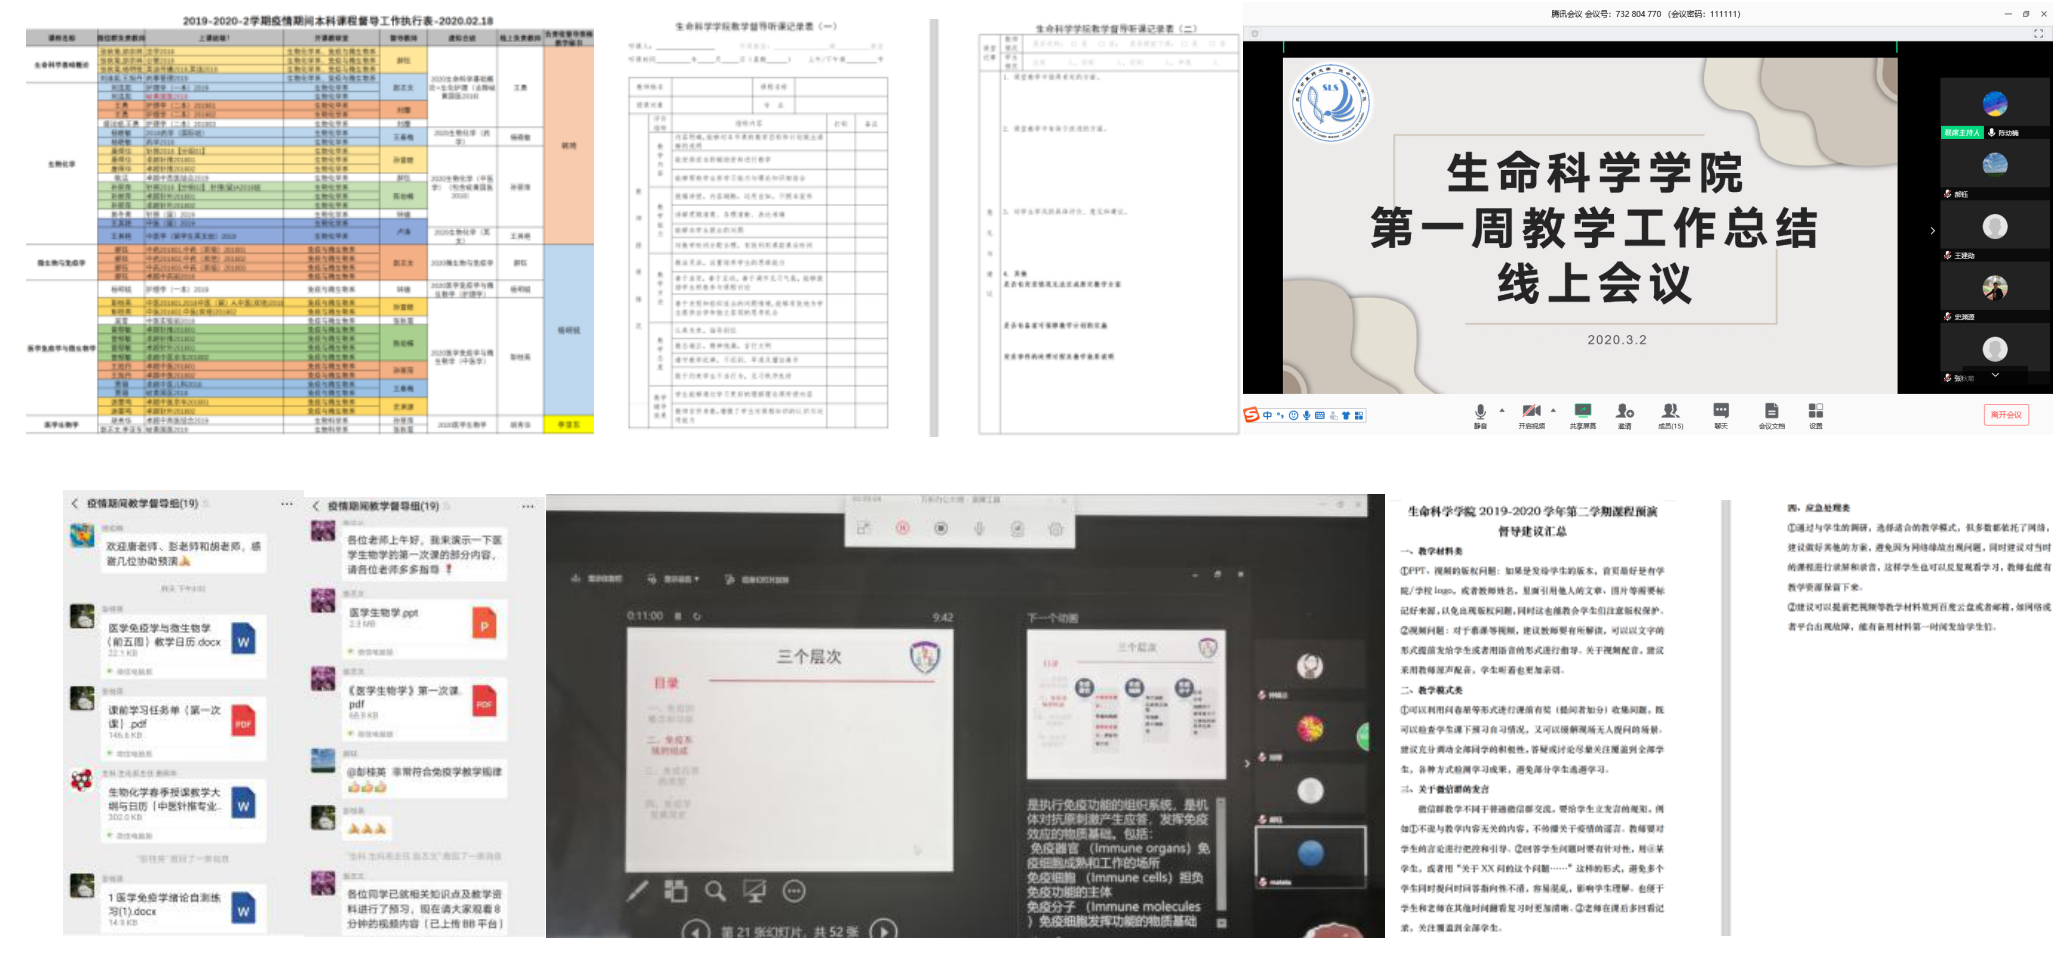Expand audio options arrow beside mute
Screen dimensions: 2067x955
click(x=1502, y=410)
